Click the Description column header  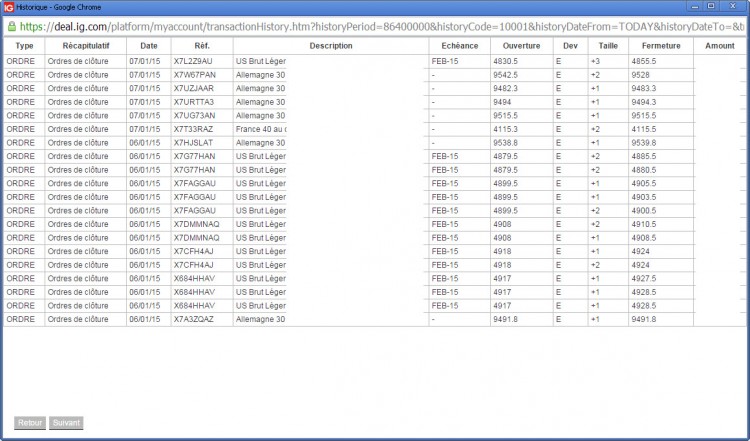coord(331,46)
